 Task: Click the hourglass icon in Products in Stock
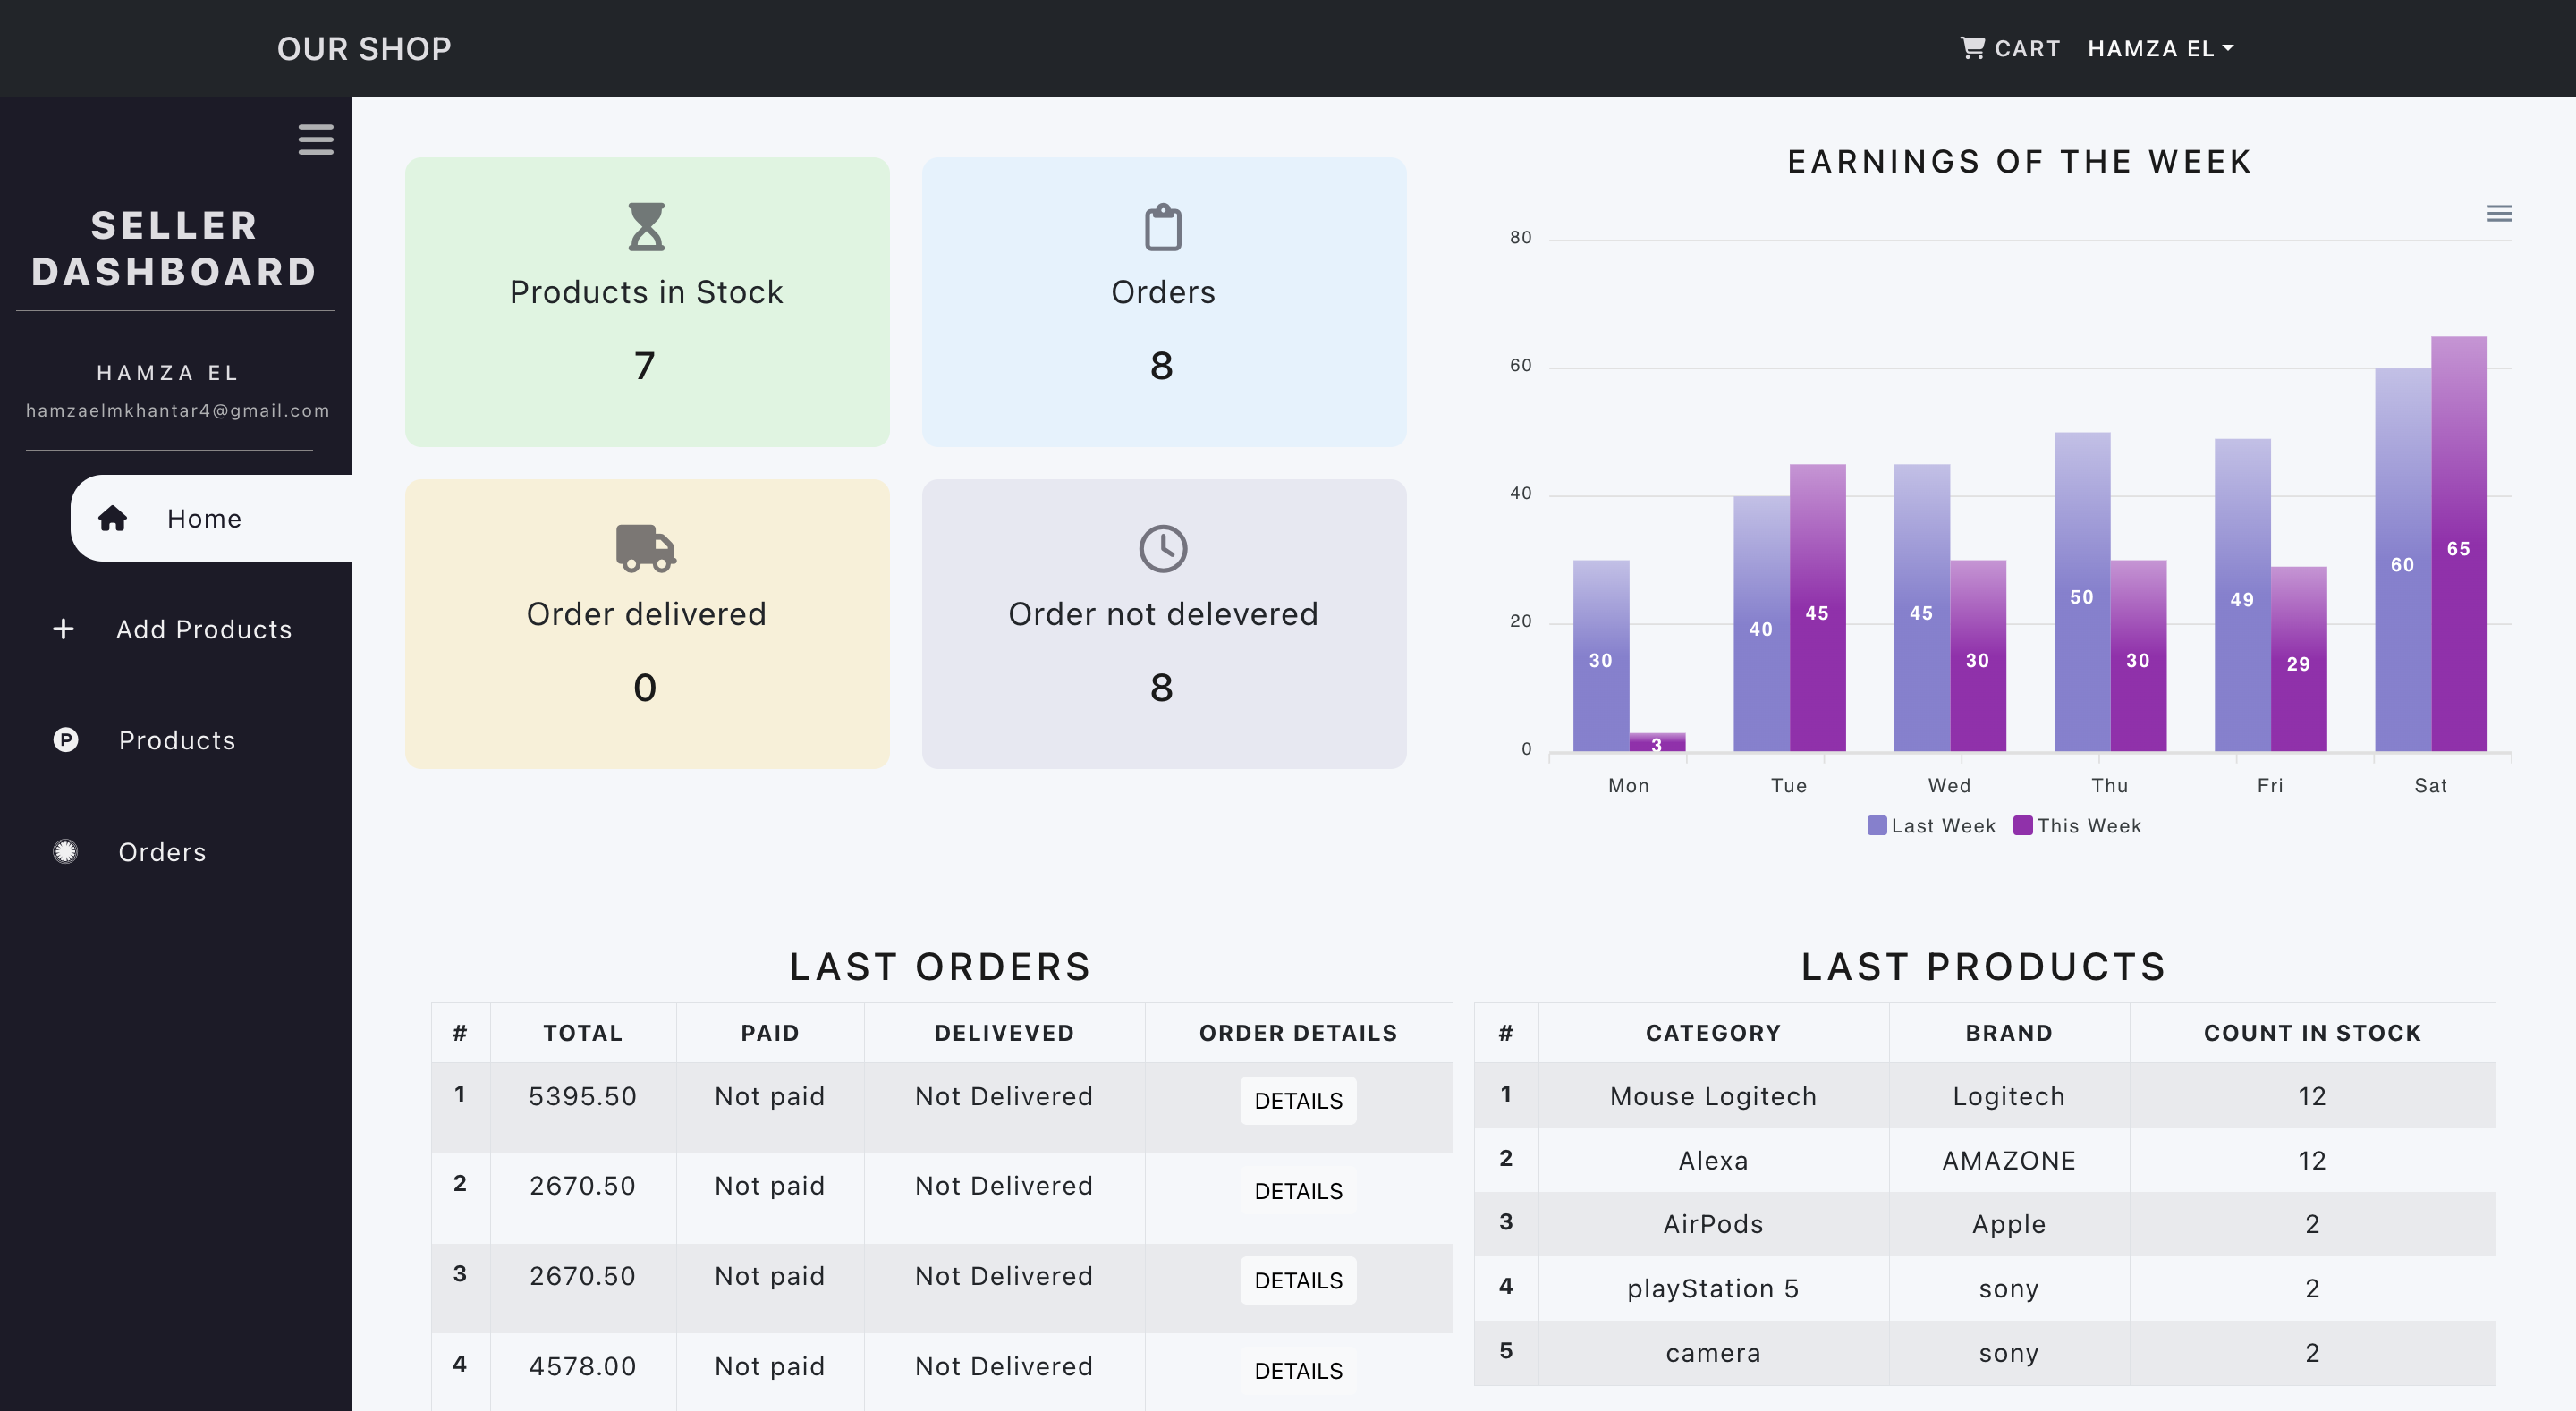[646, 226]
